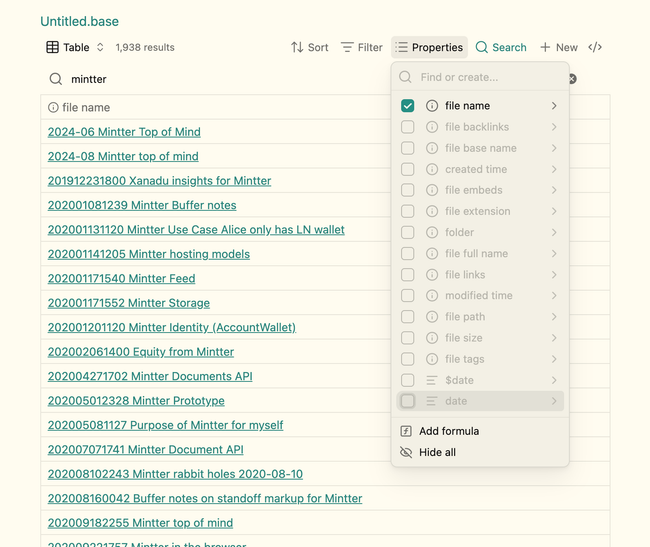Enable the $date property checkbox
Screen dimensions: 650x547
(x=407, y=380)
